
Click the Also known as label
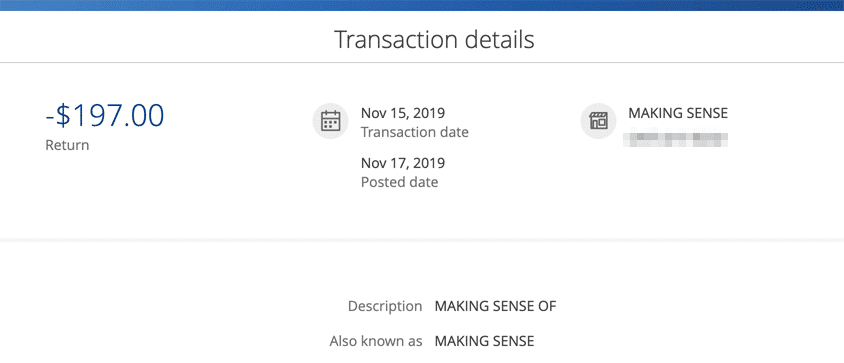(x=376, y=341)
